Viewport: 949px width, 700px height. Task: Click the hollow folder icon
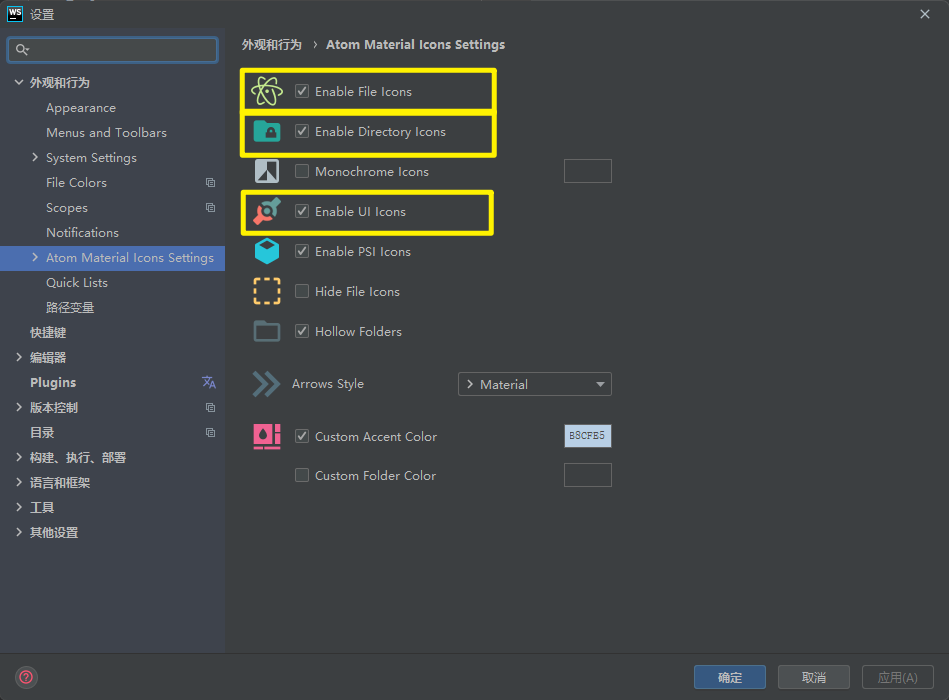coord(267,332)
